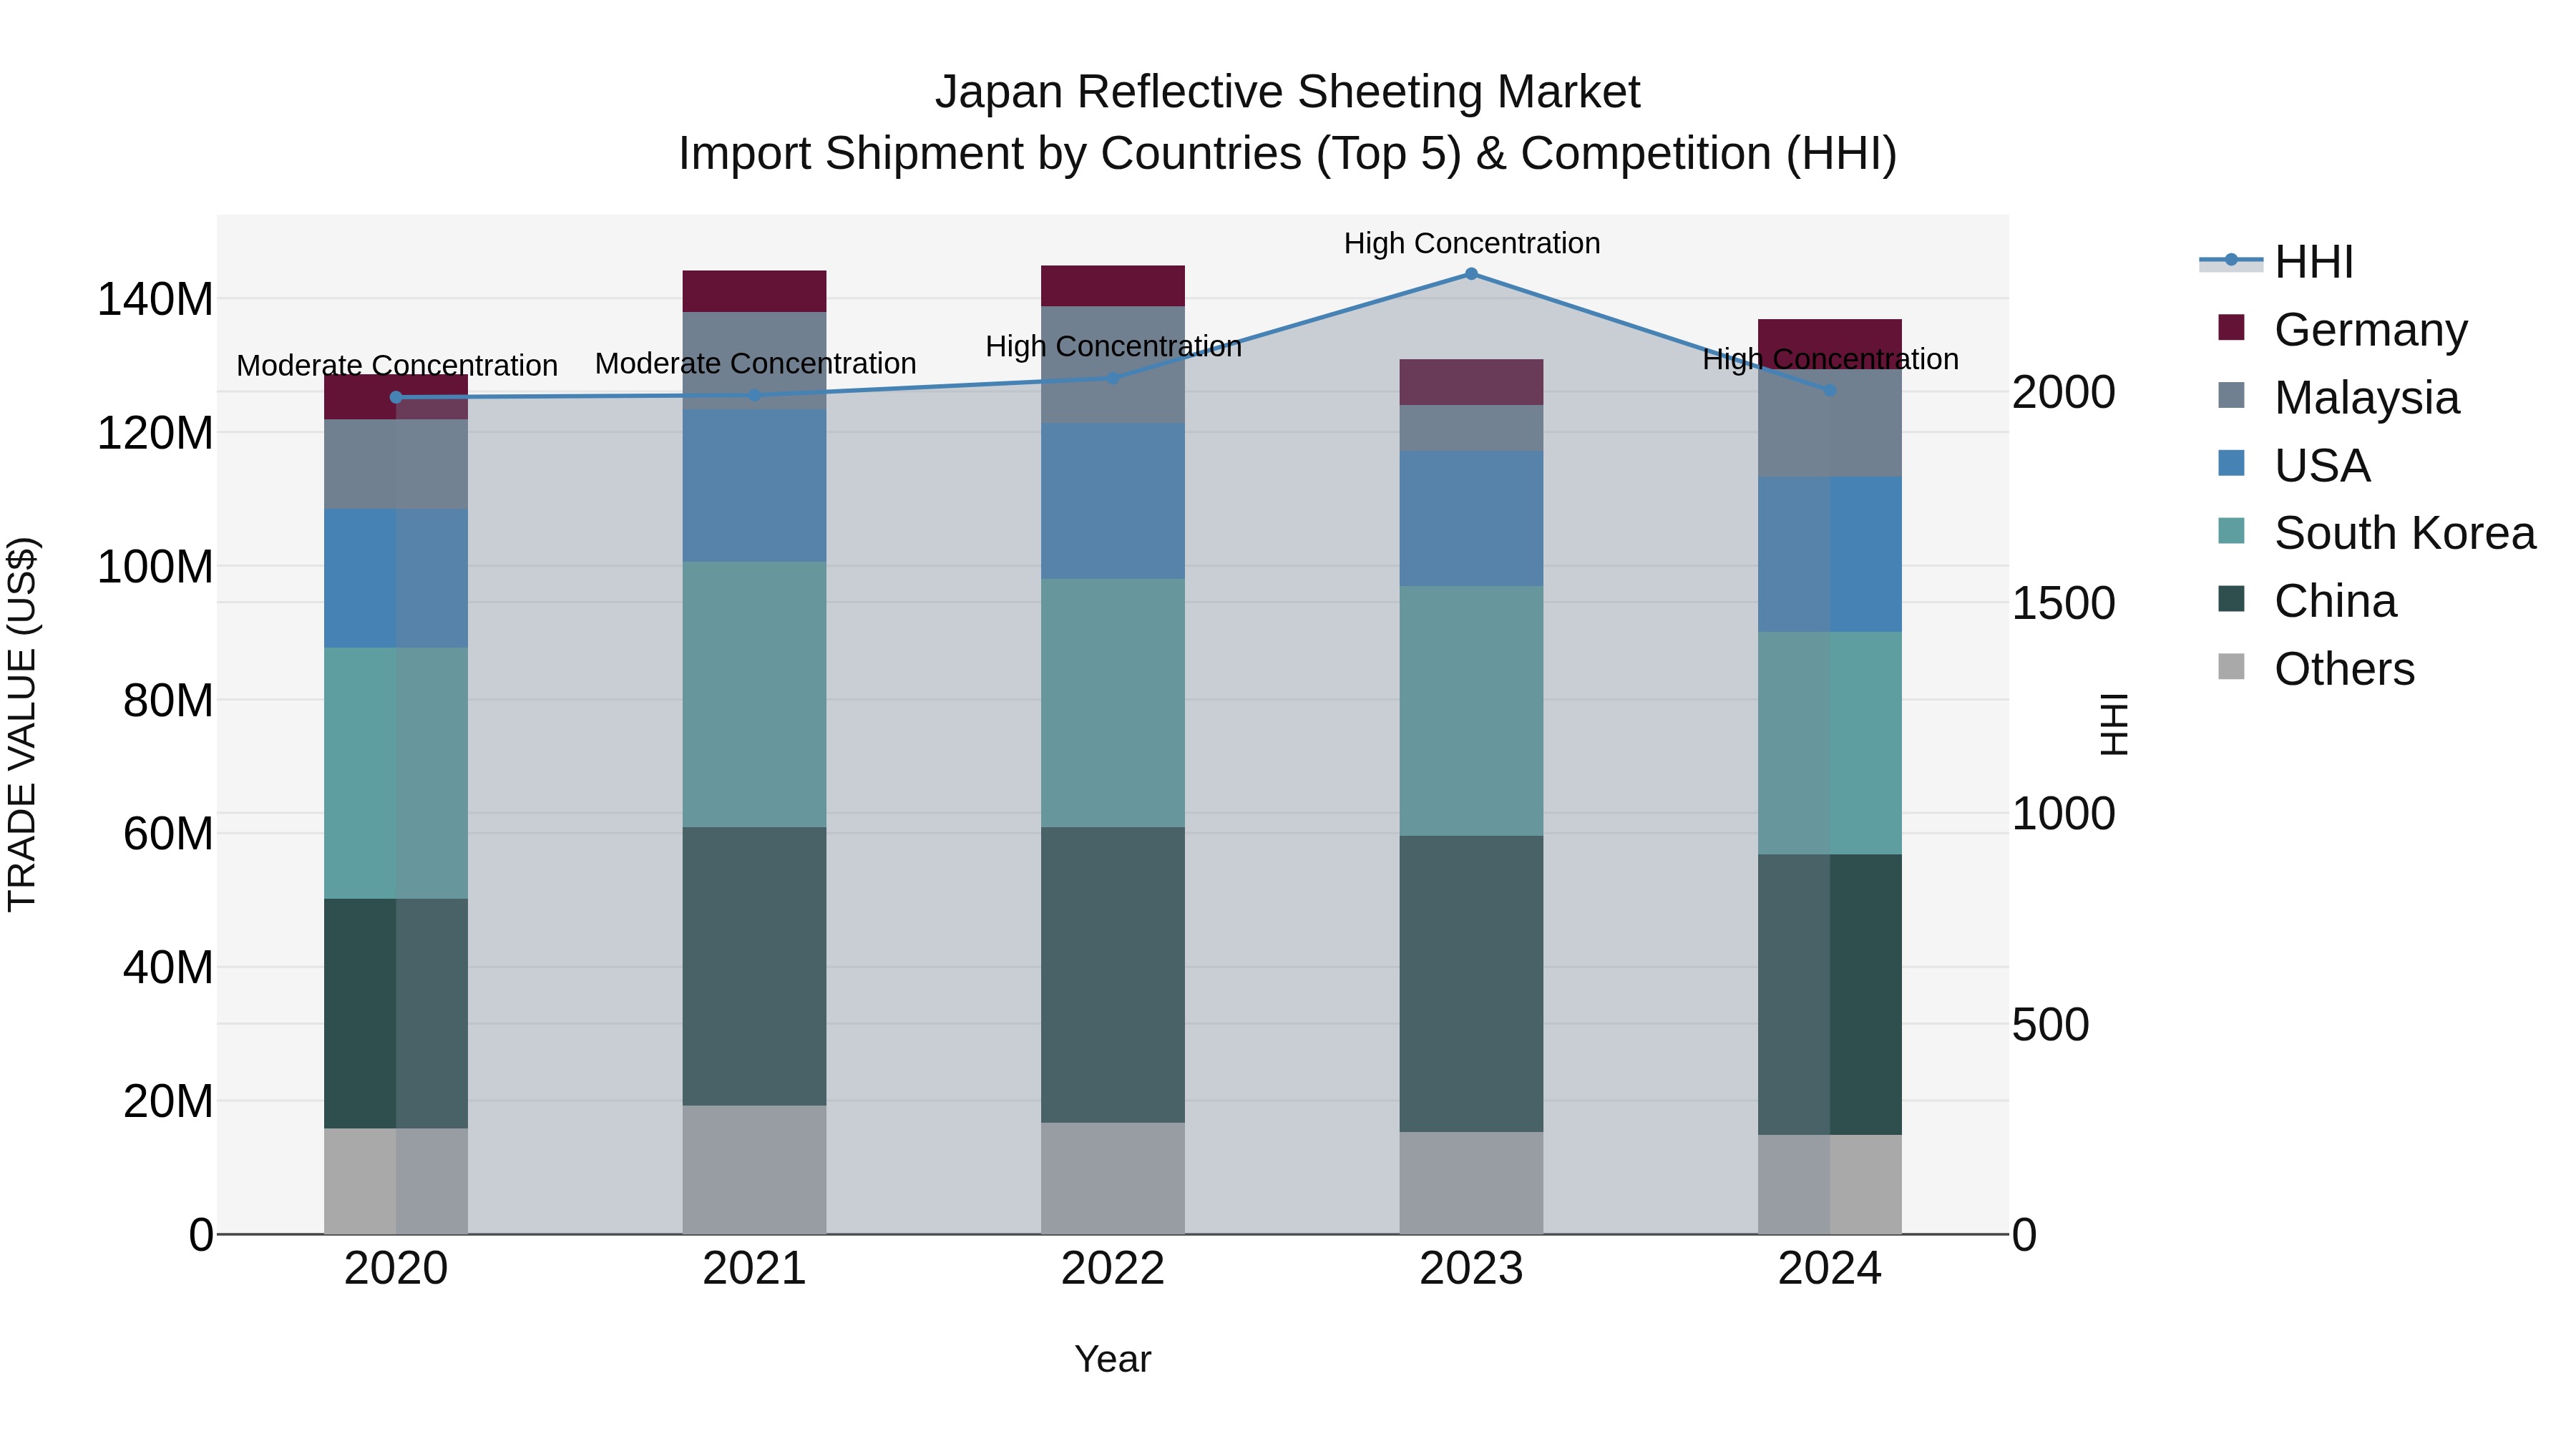Viewport: 2576px width, 1449px height.
Task: Click the 2021 Others bar segment
Action: pyautogui.click(x=755, y=1170)
